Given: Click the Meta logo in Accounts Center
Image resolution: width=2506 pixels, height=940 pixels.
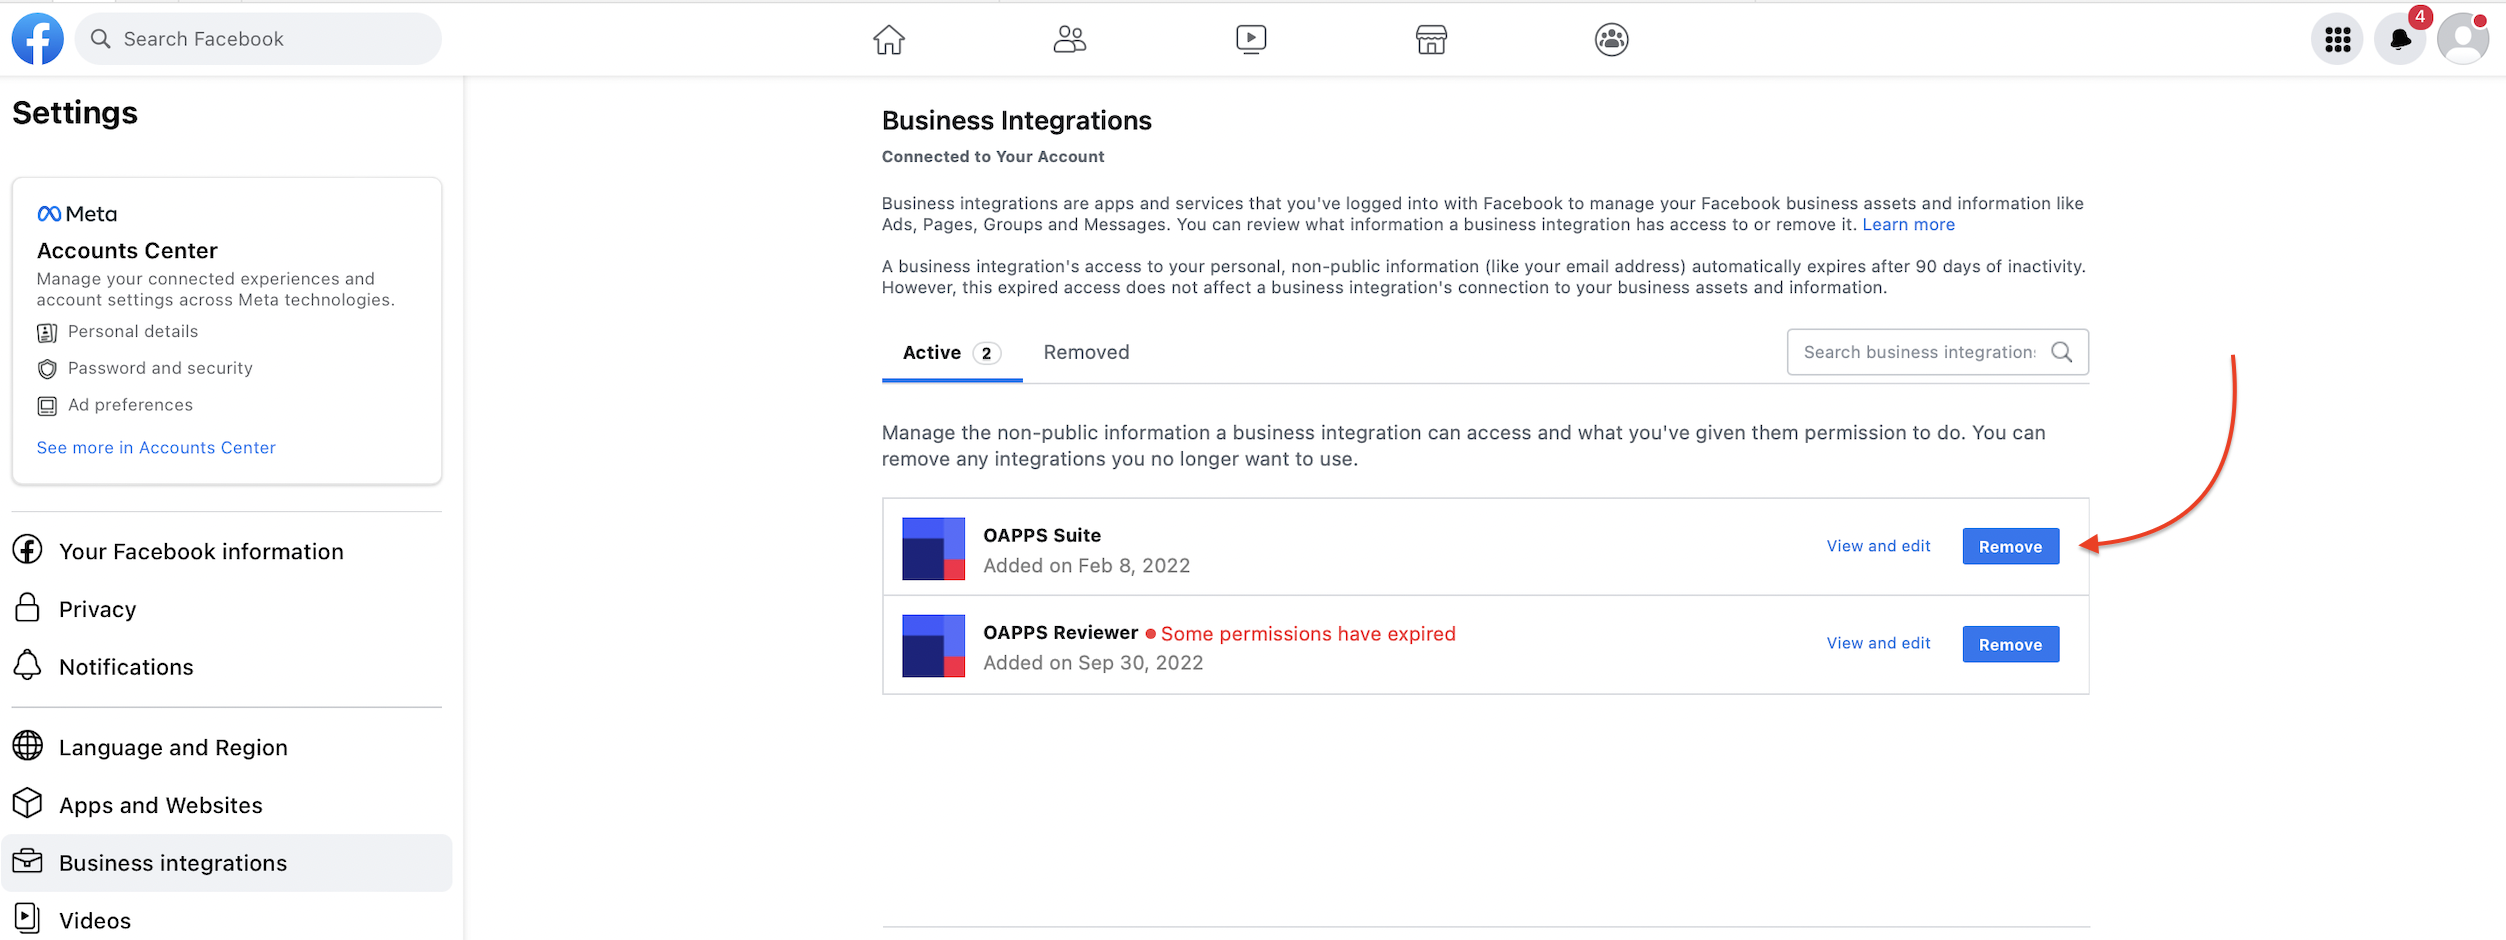Looking at the screenshot, I should click(77, 214).
